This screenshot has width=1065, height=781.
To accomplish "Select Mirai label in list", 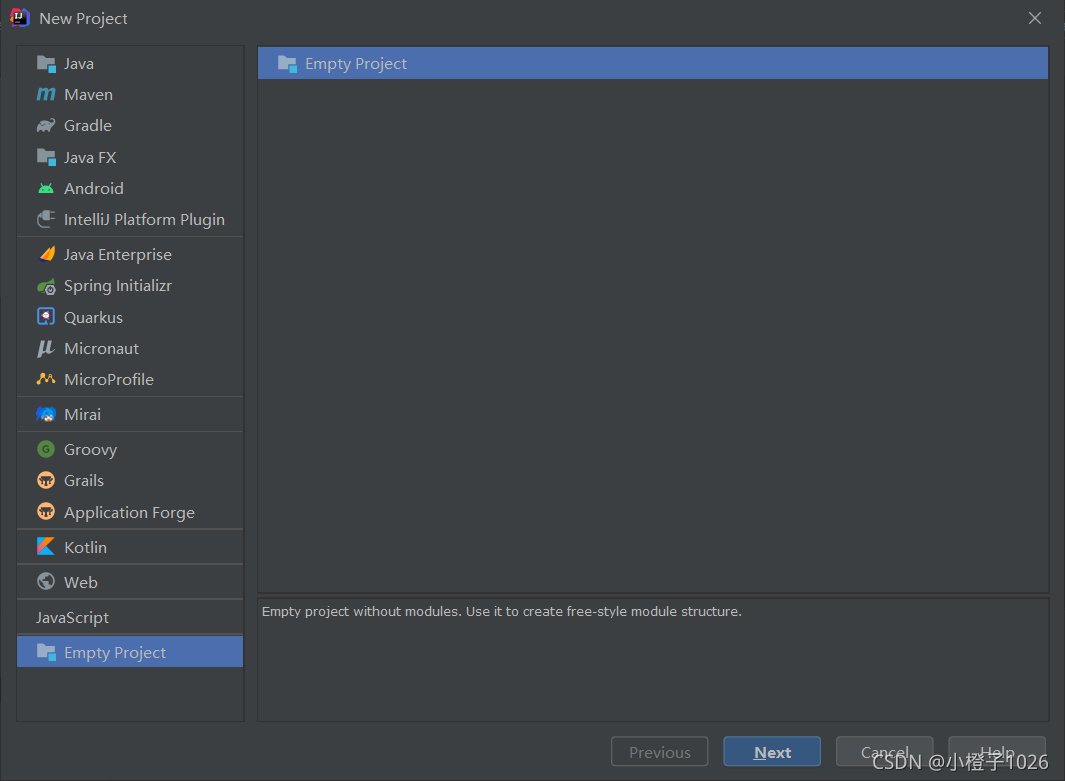I will pos(82,414).
